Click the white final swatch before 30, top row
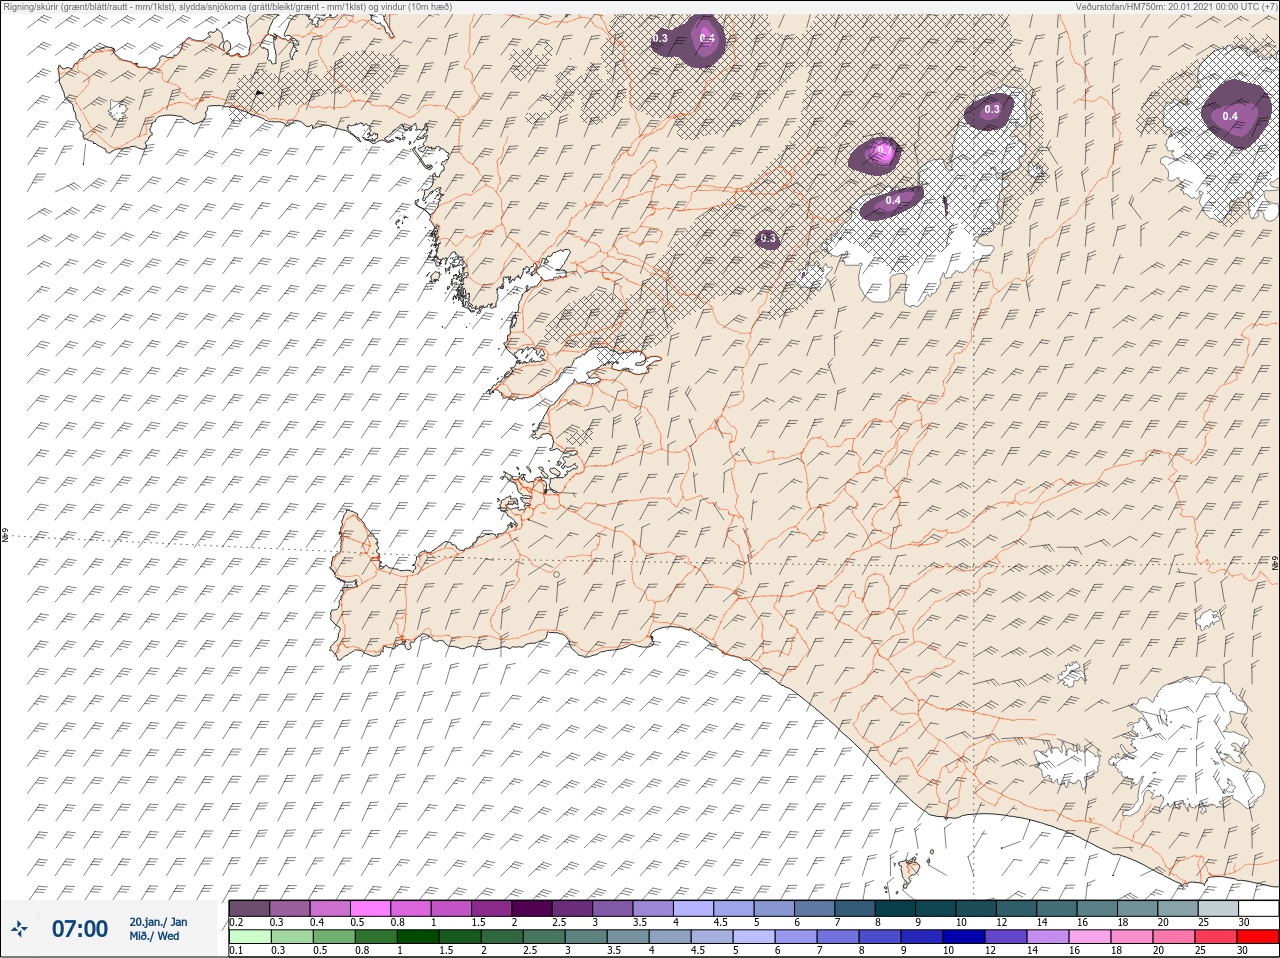The image size is (1280, 958). (x=1258, y=907)
